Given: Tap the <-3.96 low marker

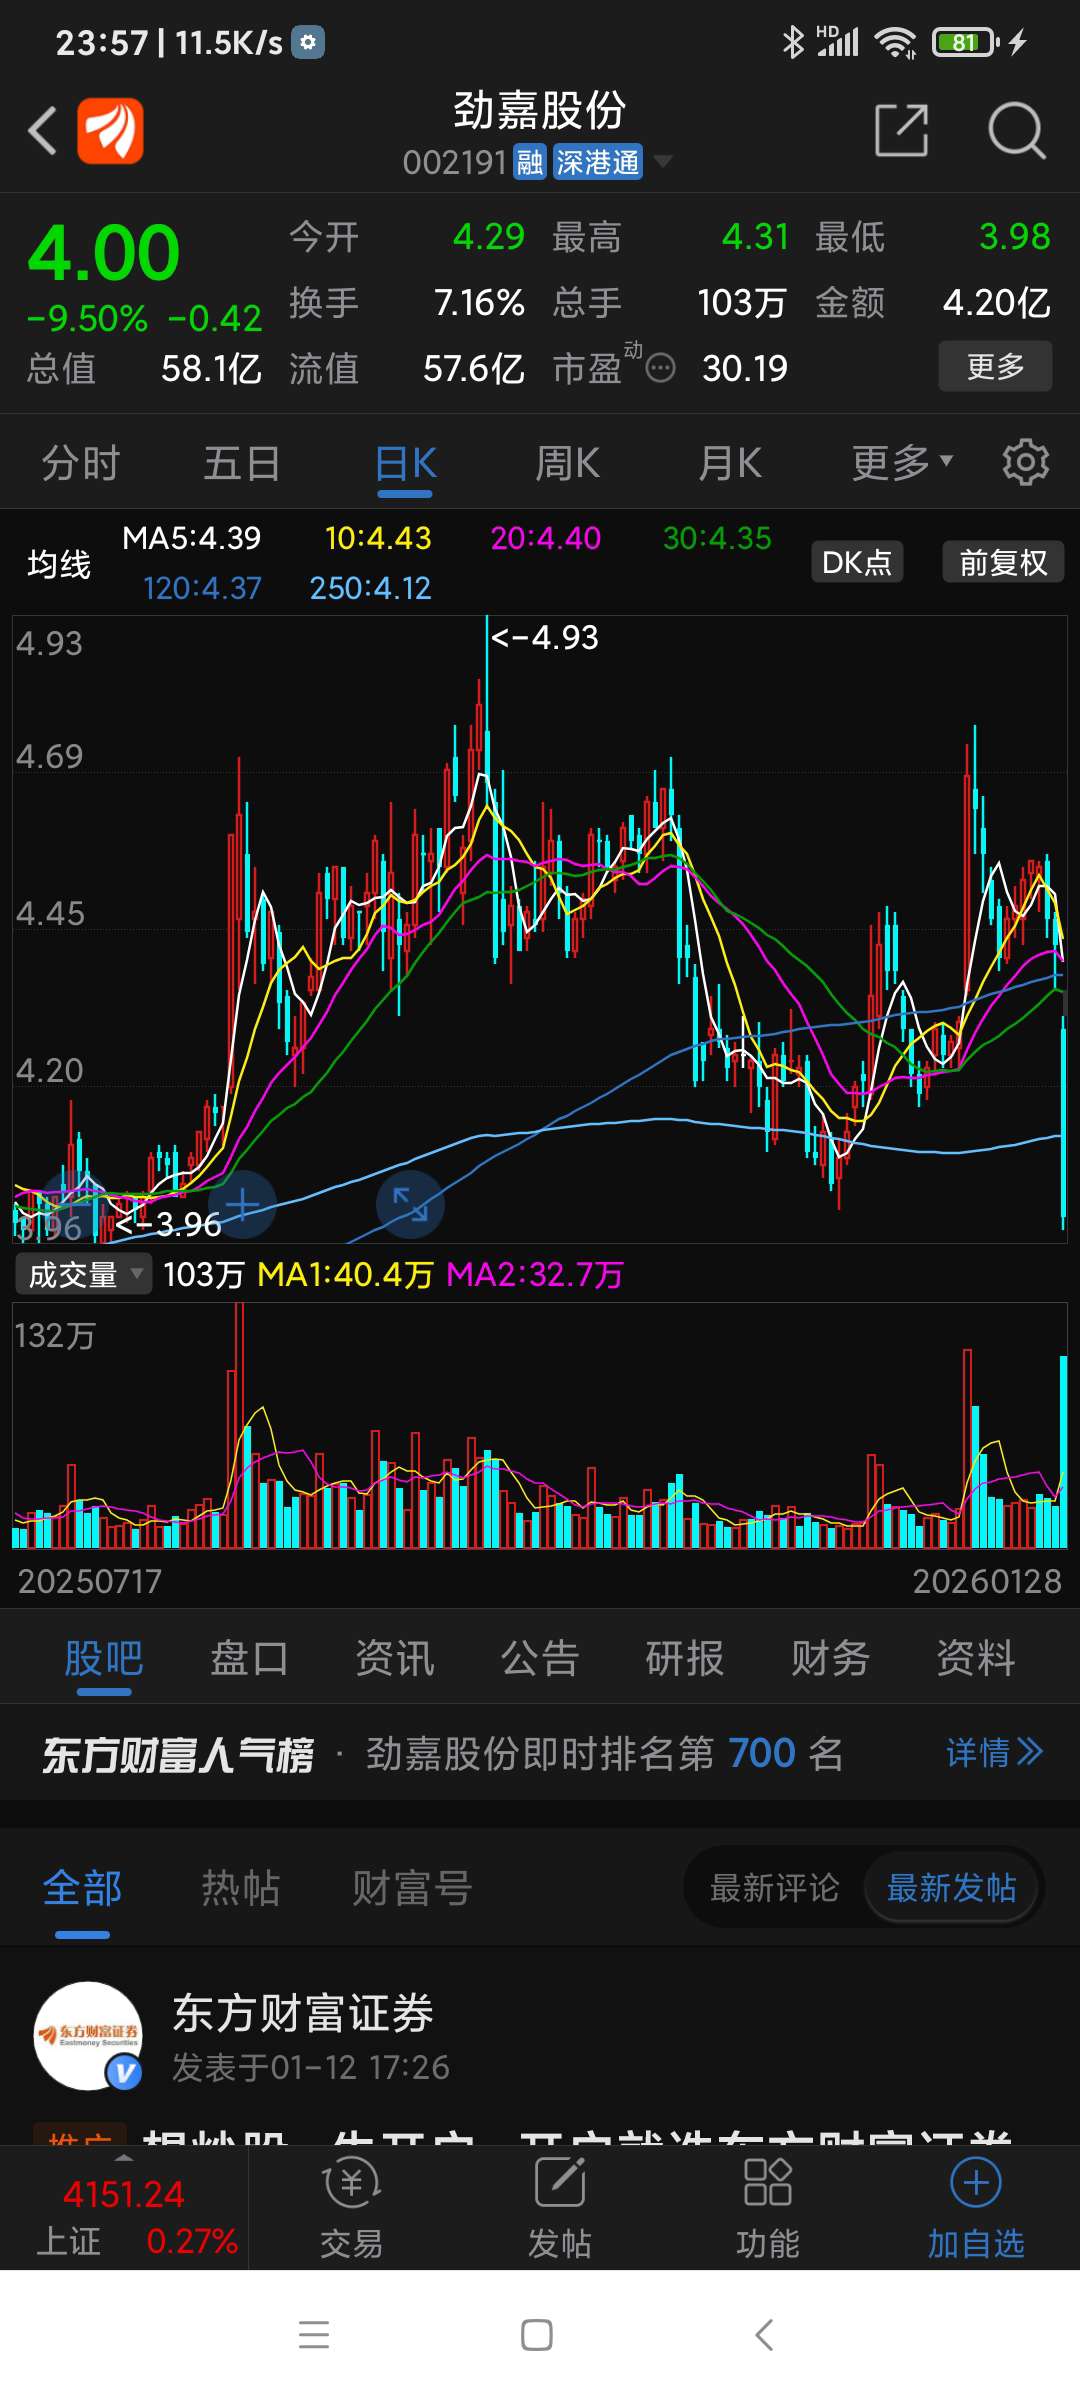Looking at the screenshot, I should 168,1224.
